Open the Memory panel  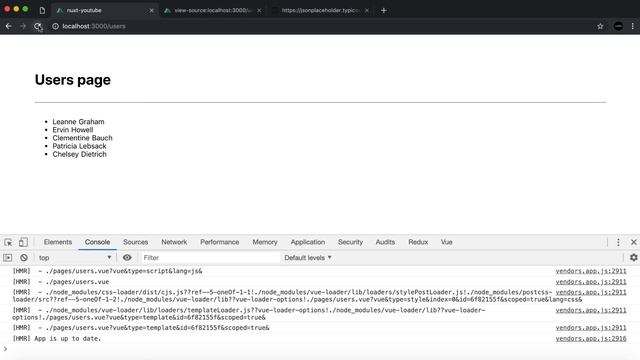[265, 242]
